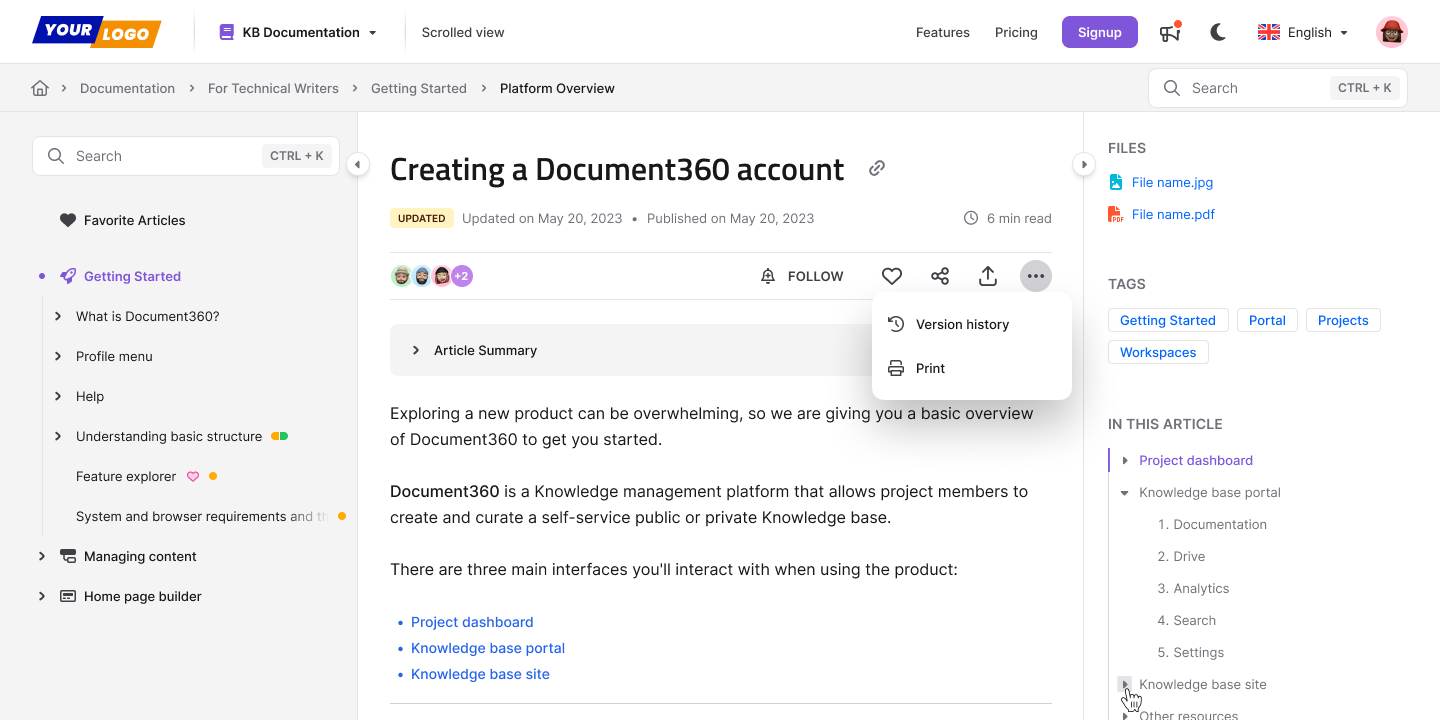Collapse the right panel arrow button
Image resolution: width=1440 pixels, height=720 pixels.
1084,164
